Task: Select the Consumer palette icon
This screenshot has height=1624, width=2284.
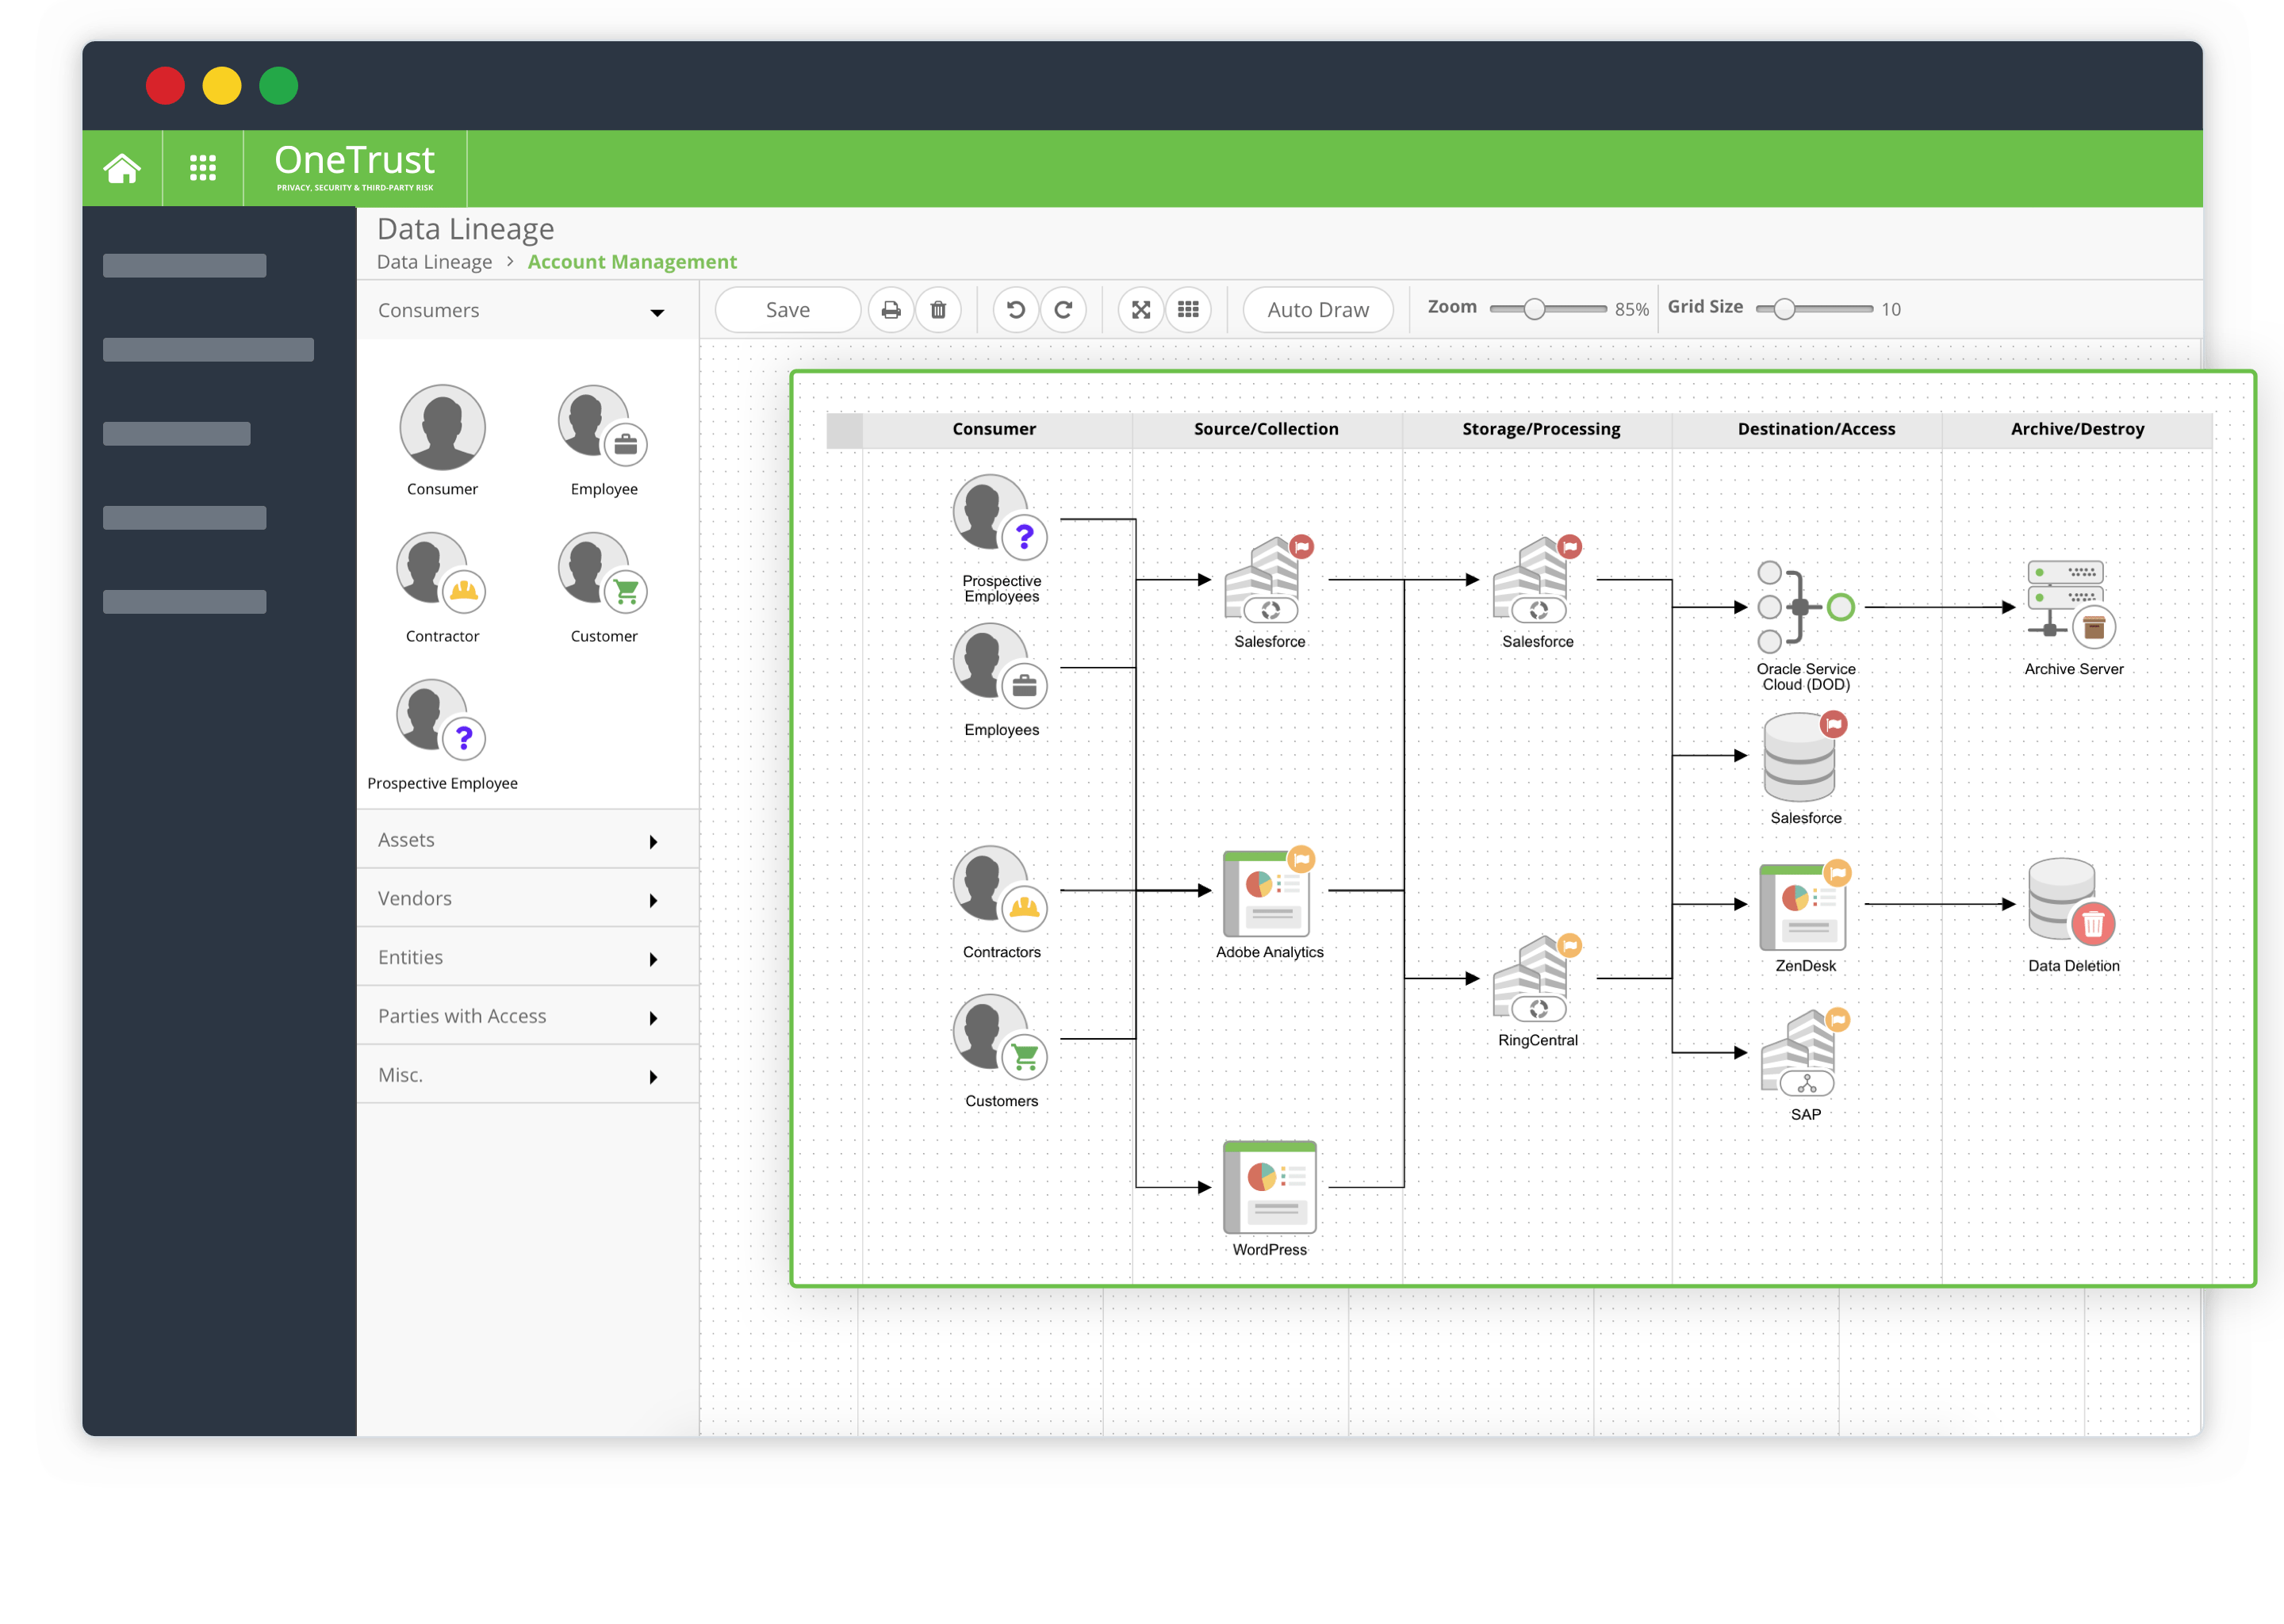Action: (442, 428)
